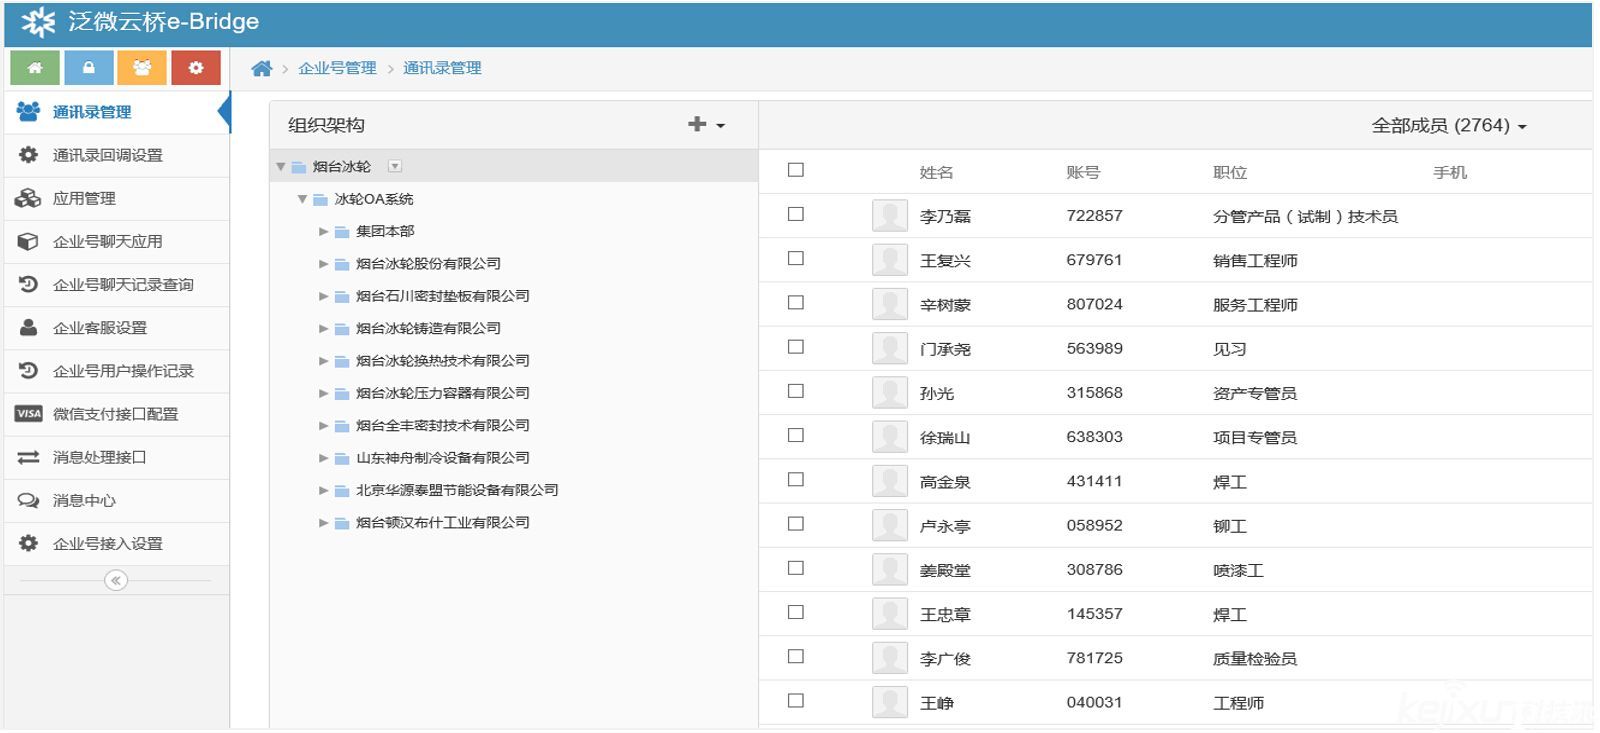Image resolution: width=1600 pixels, height=733 pixels.
Task: Check the checkbox for 王复兴
Action: (x=796, y=259)
